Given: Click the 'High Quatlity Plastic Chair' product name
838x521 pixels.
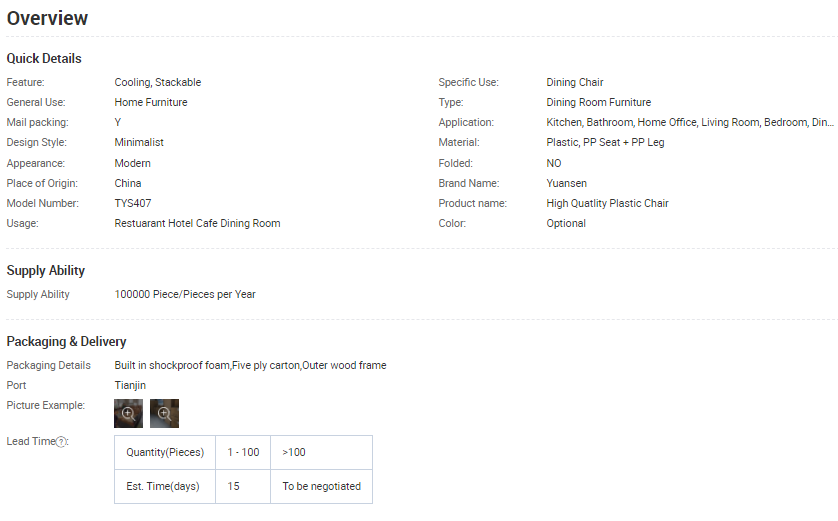Looking at the screenshot, I should [x=607, y=203].
